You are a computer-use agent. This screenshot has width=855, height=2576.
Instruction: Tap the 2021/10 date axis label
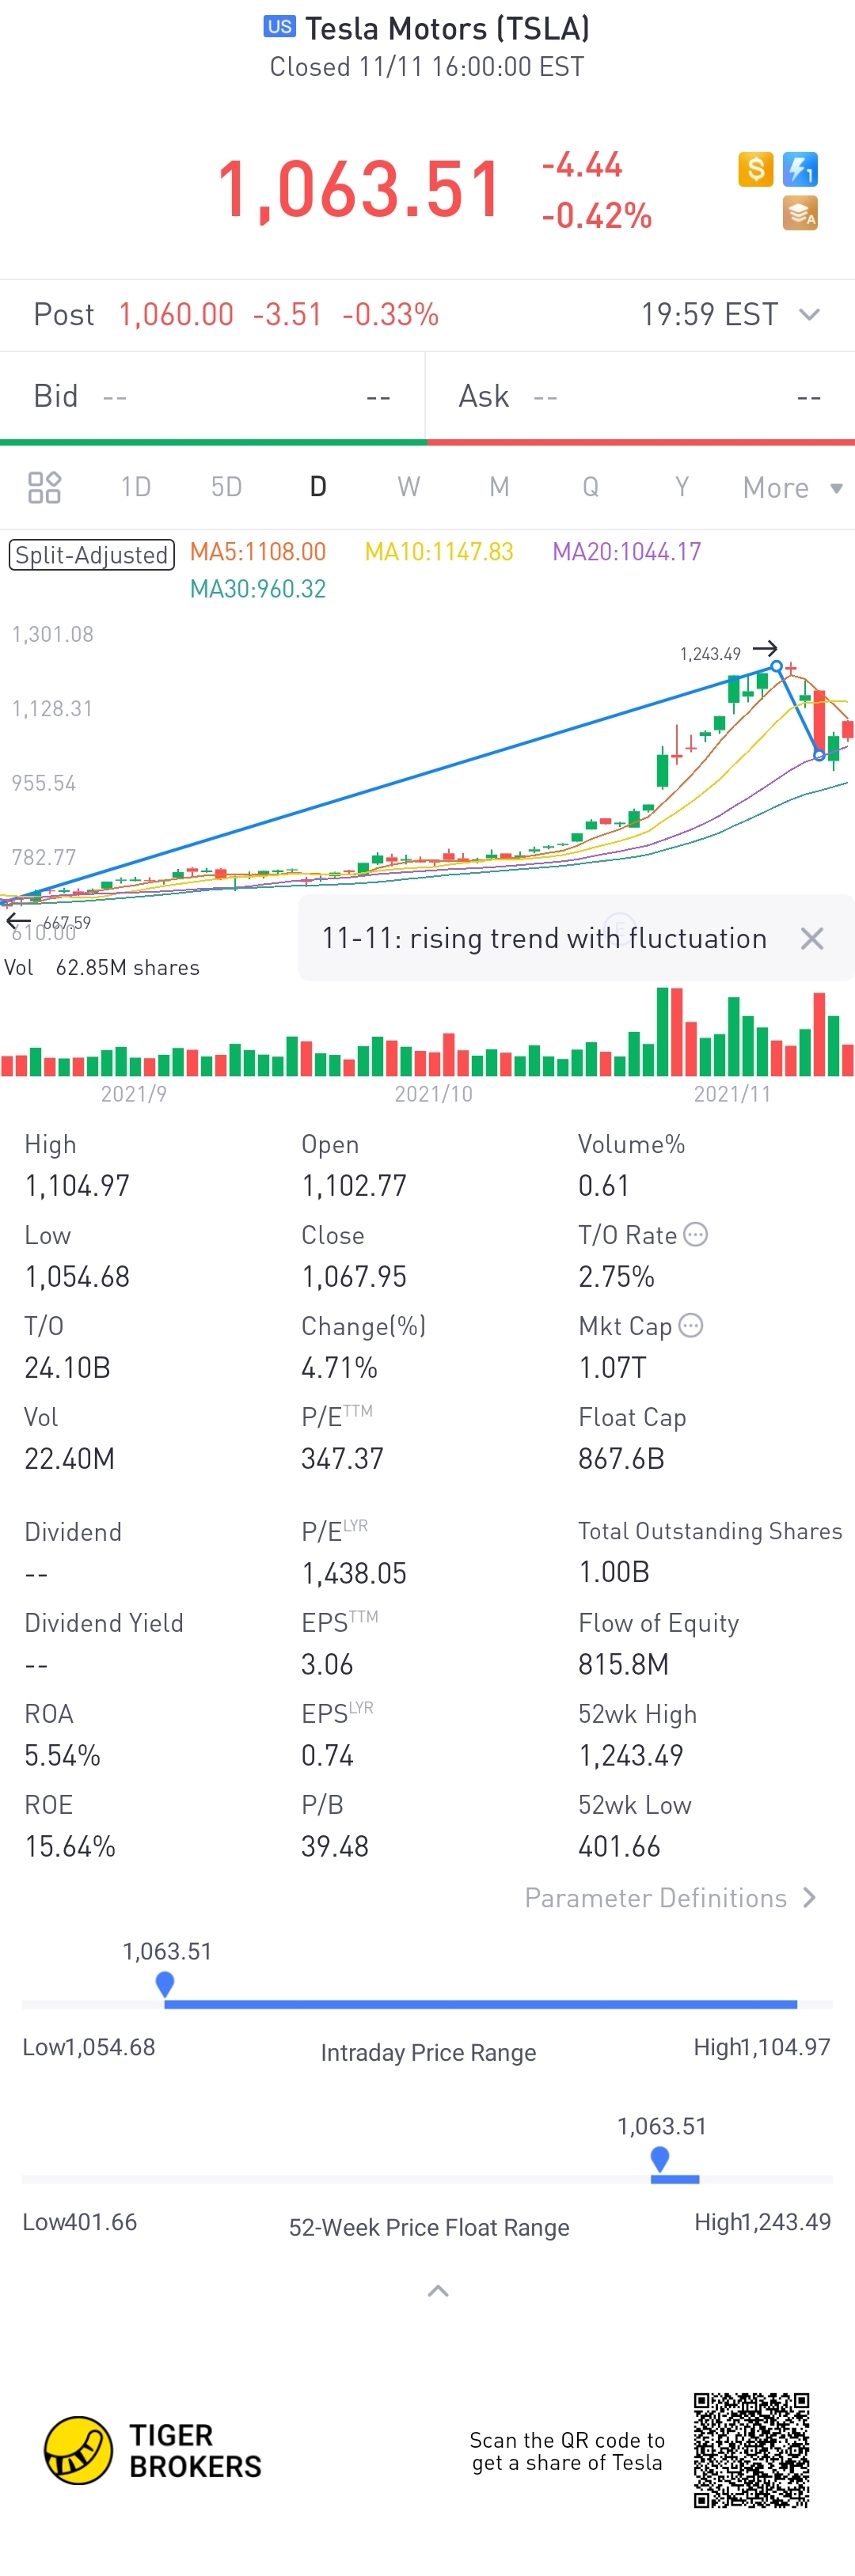tap(433, 1094)
